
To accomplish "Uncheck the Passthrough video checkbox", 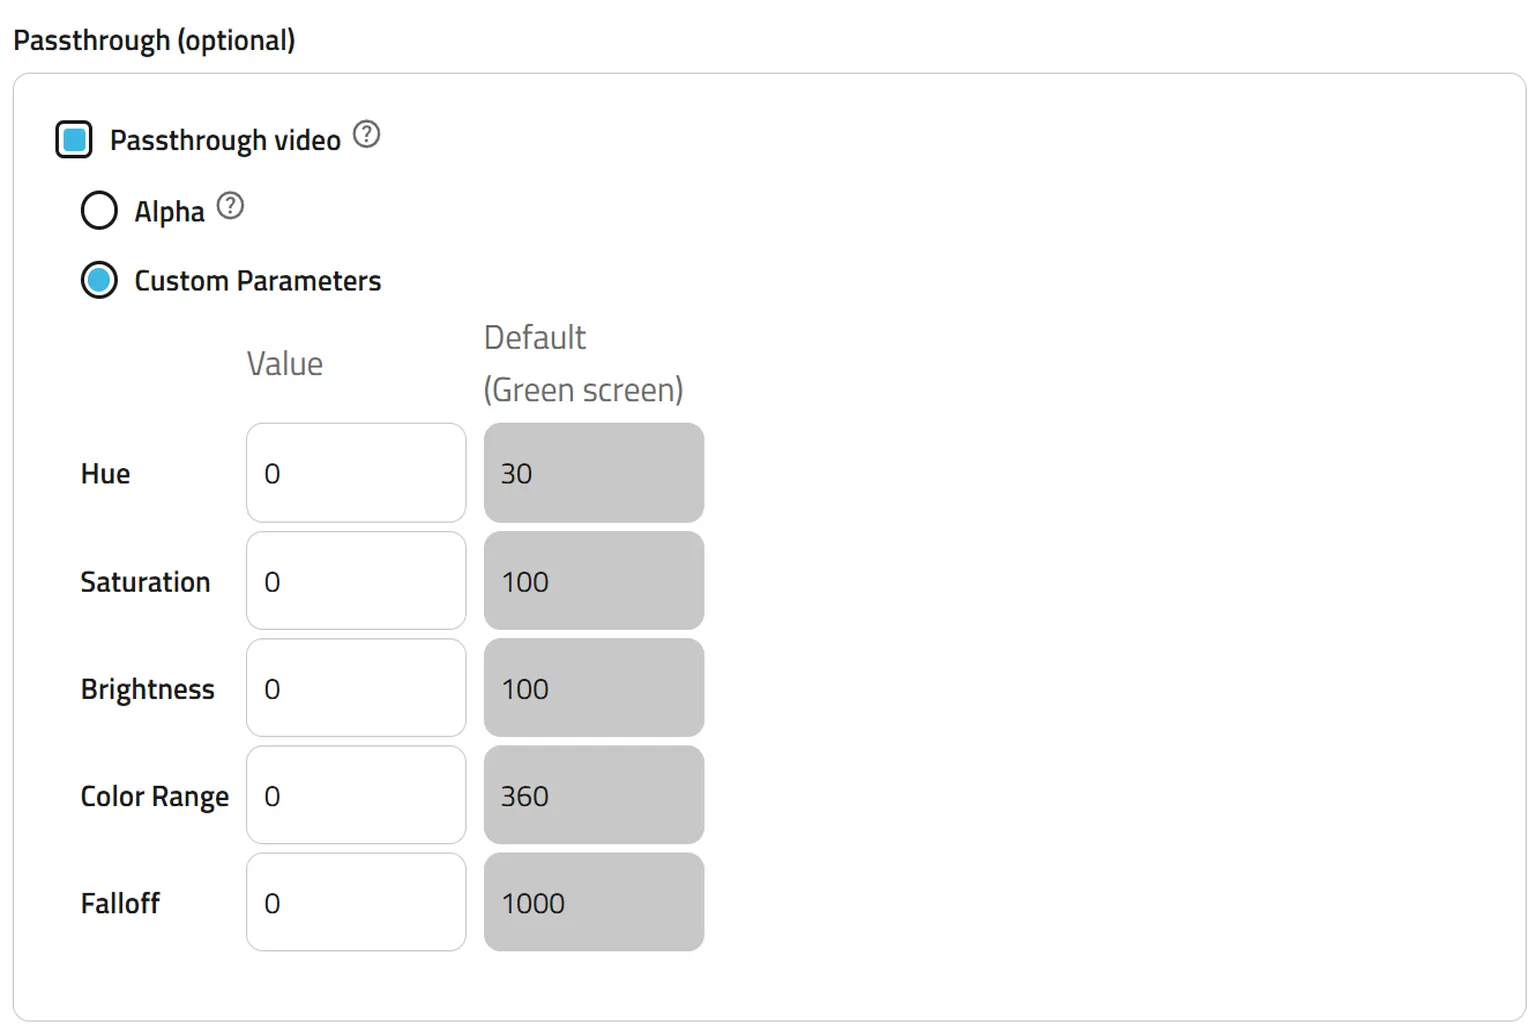I will pos(74,139).
